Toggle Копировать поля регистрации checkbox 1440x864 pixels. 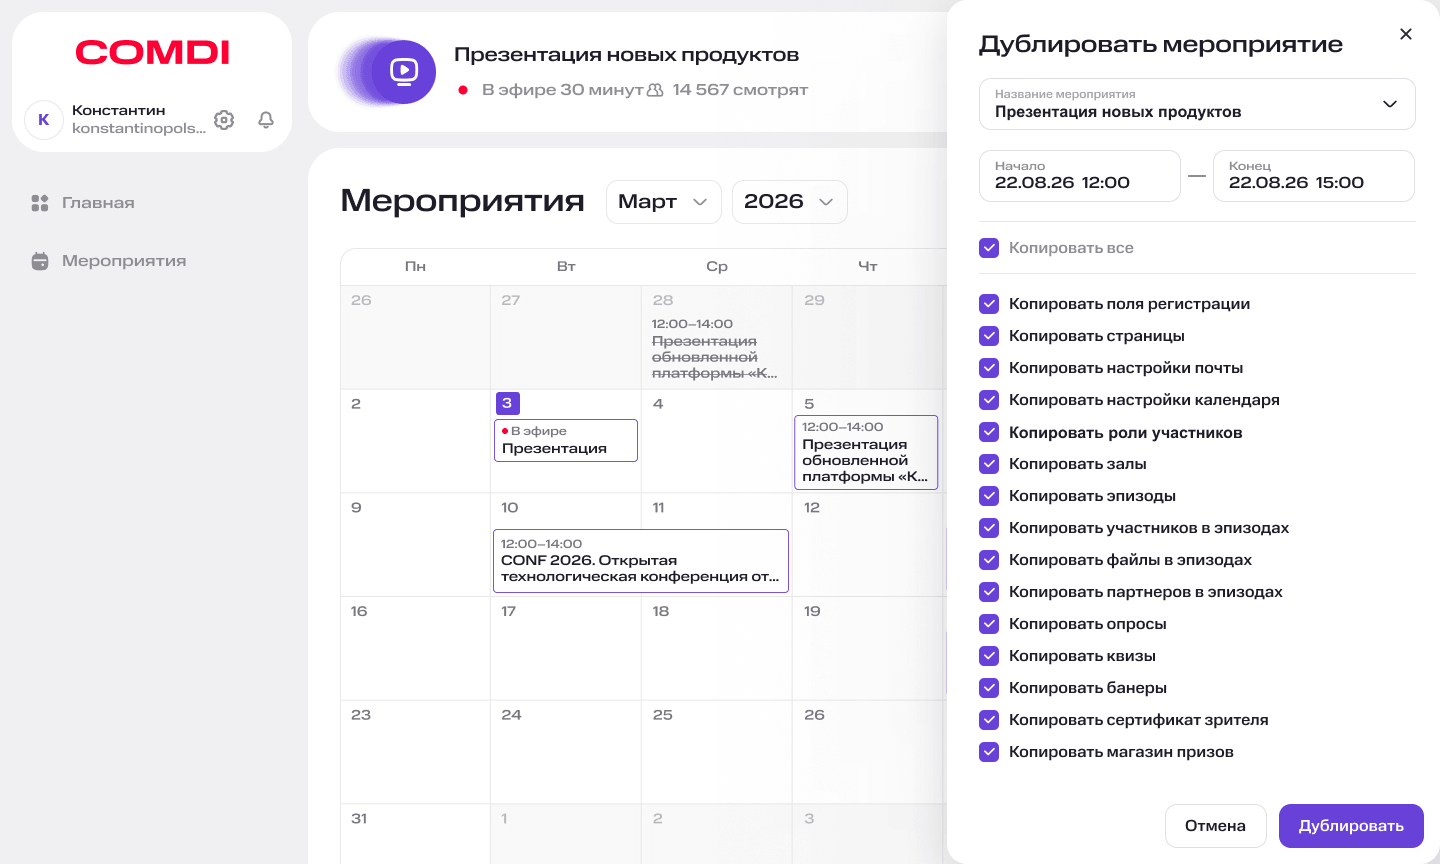[989, 304]
